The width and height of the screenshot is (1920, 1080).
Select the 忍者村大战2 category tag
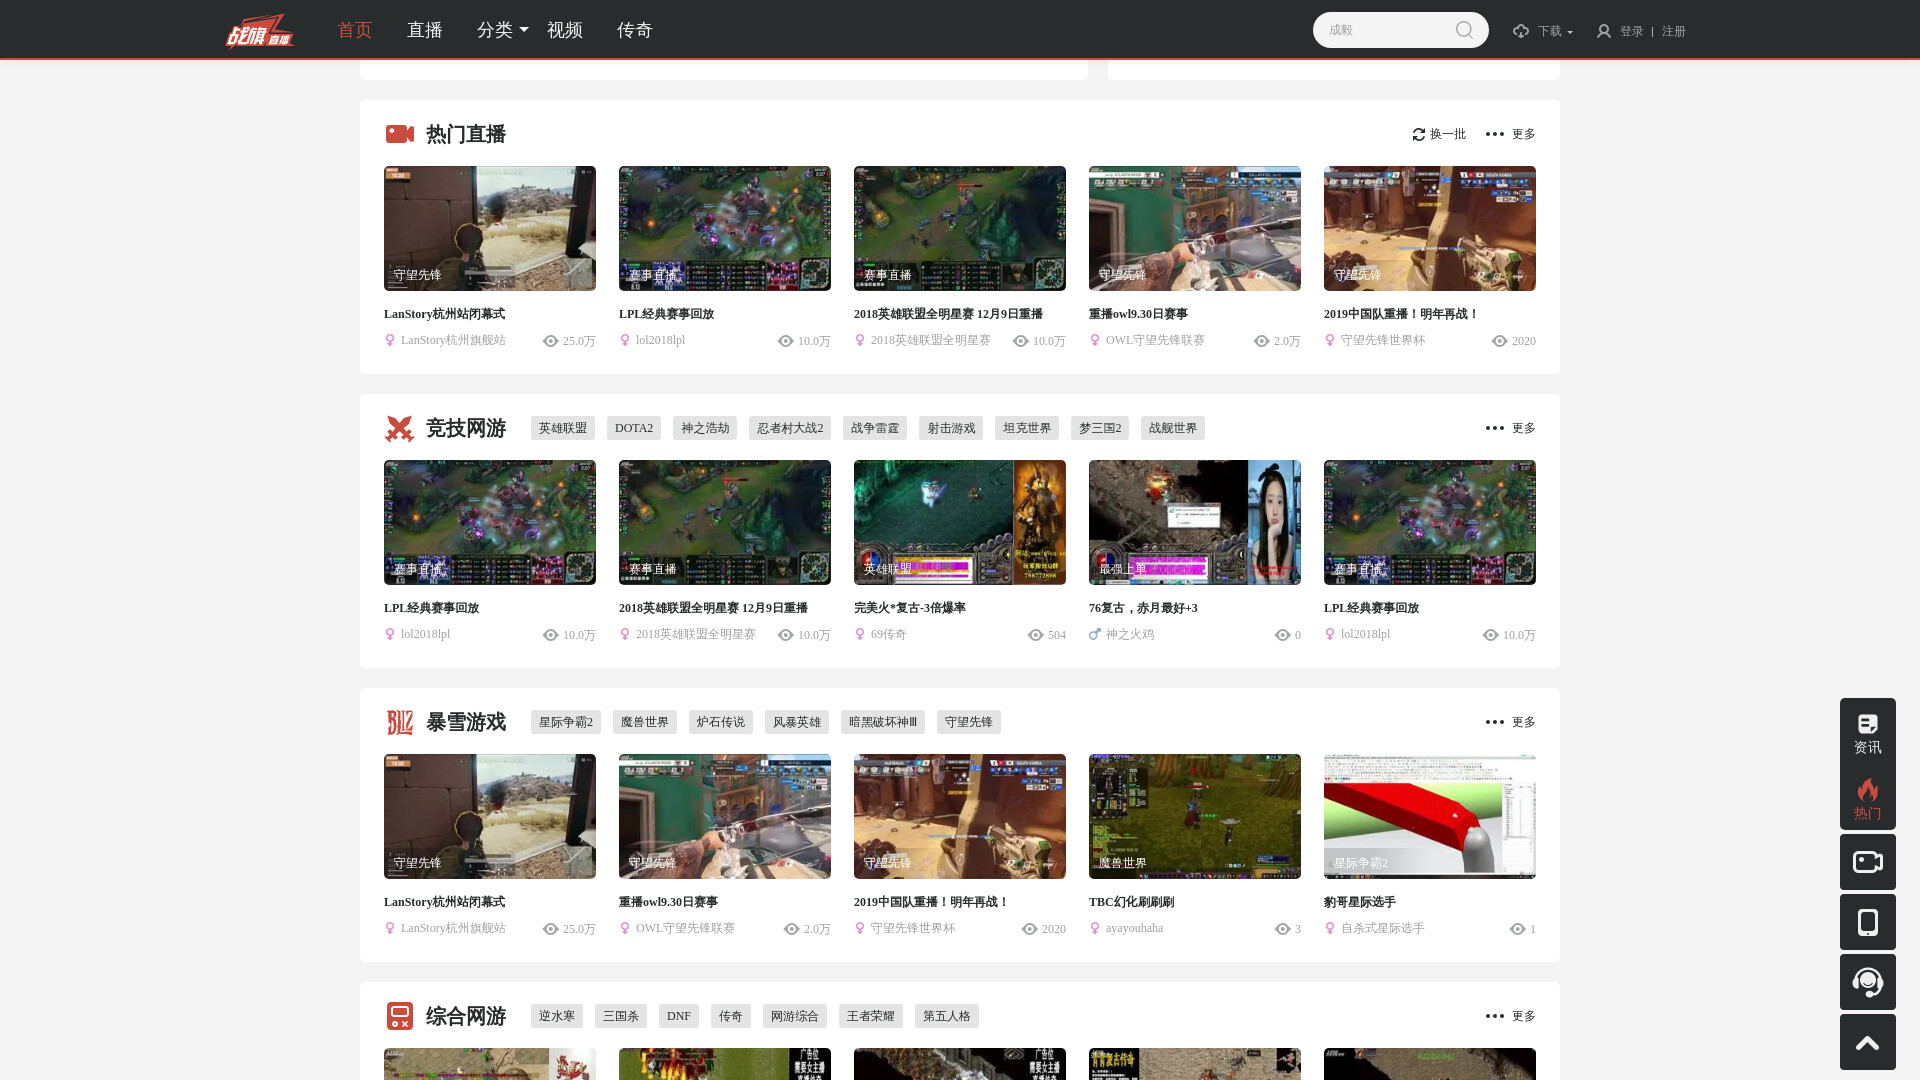click(790, 428)
